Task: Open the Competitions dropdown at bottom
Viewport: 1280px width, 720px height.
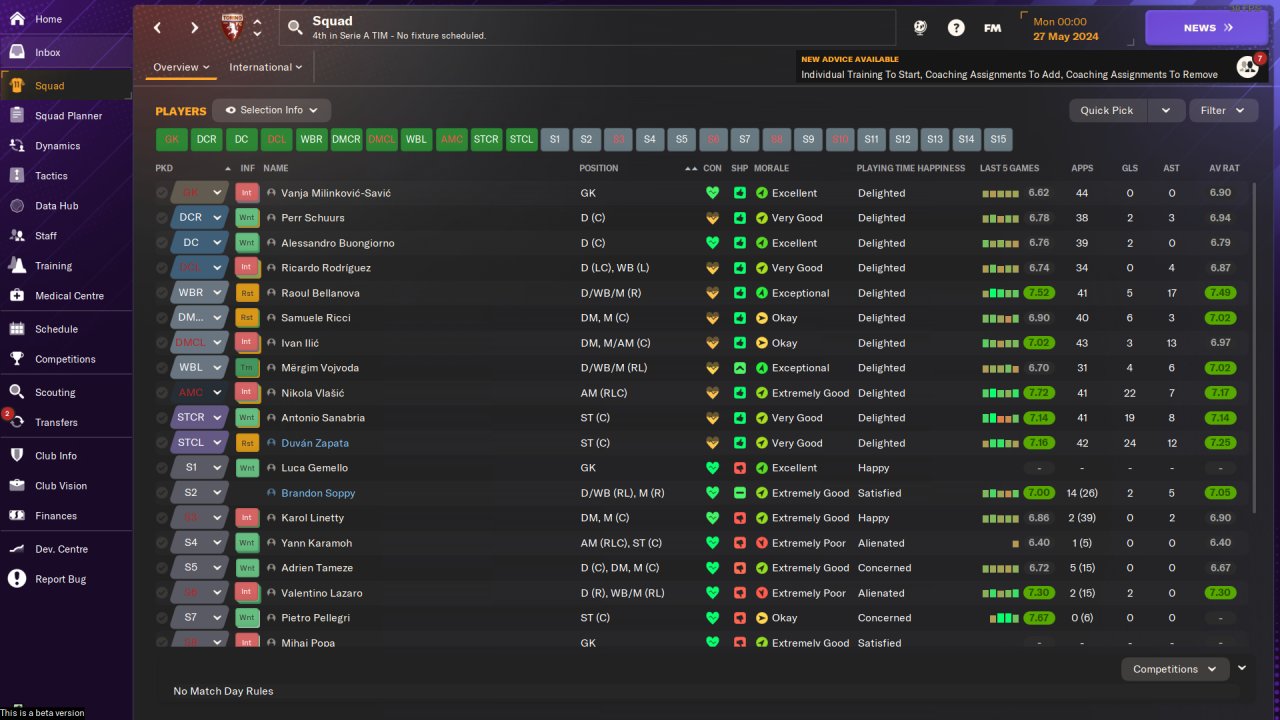Action: 1174,669
